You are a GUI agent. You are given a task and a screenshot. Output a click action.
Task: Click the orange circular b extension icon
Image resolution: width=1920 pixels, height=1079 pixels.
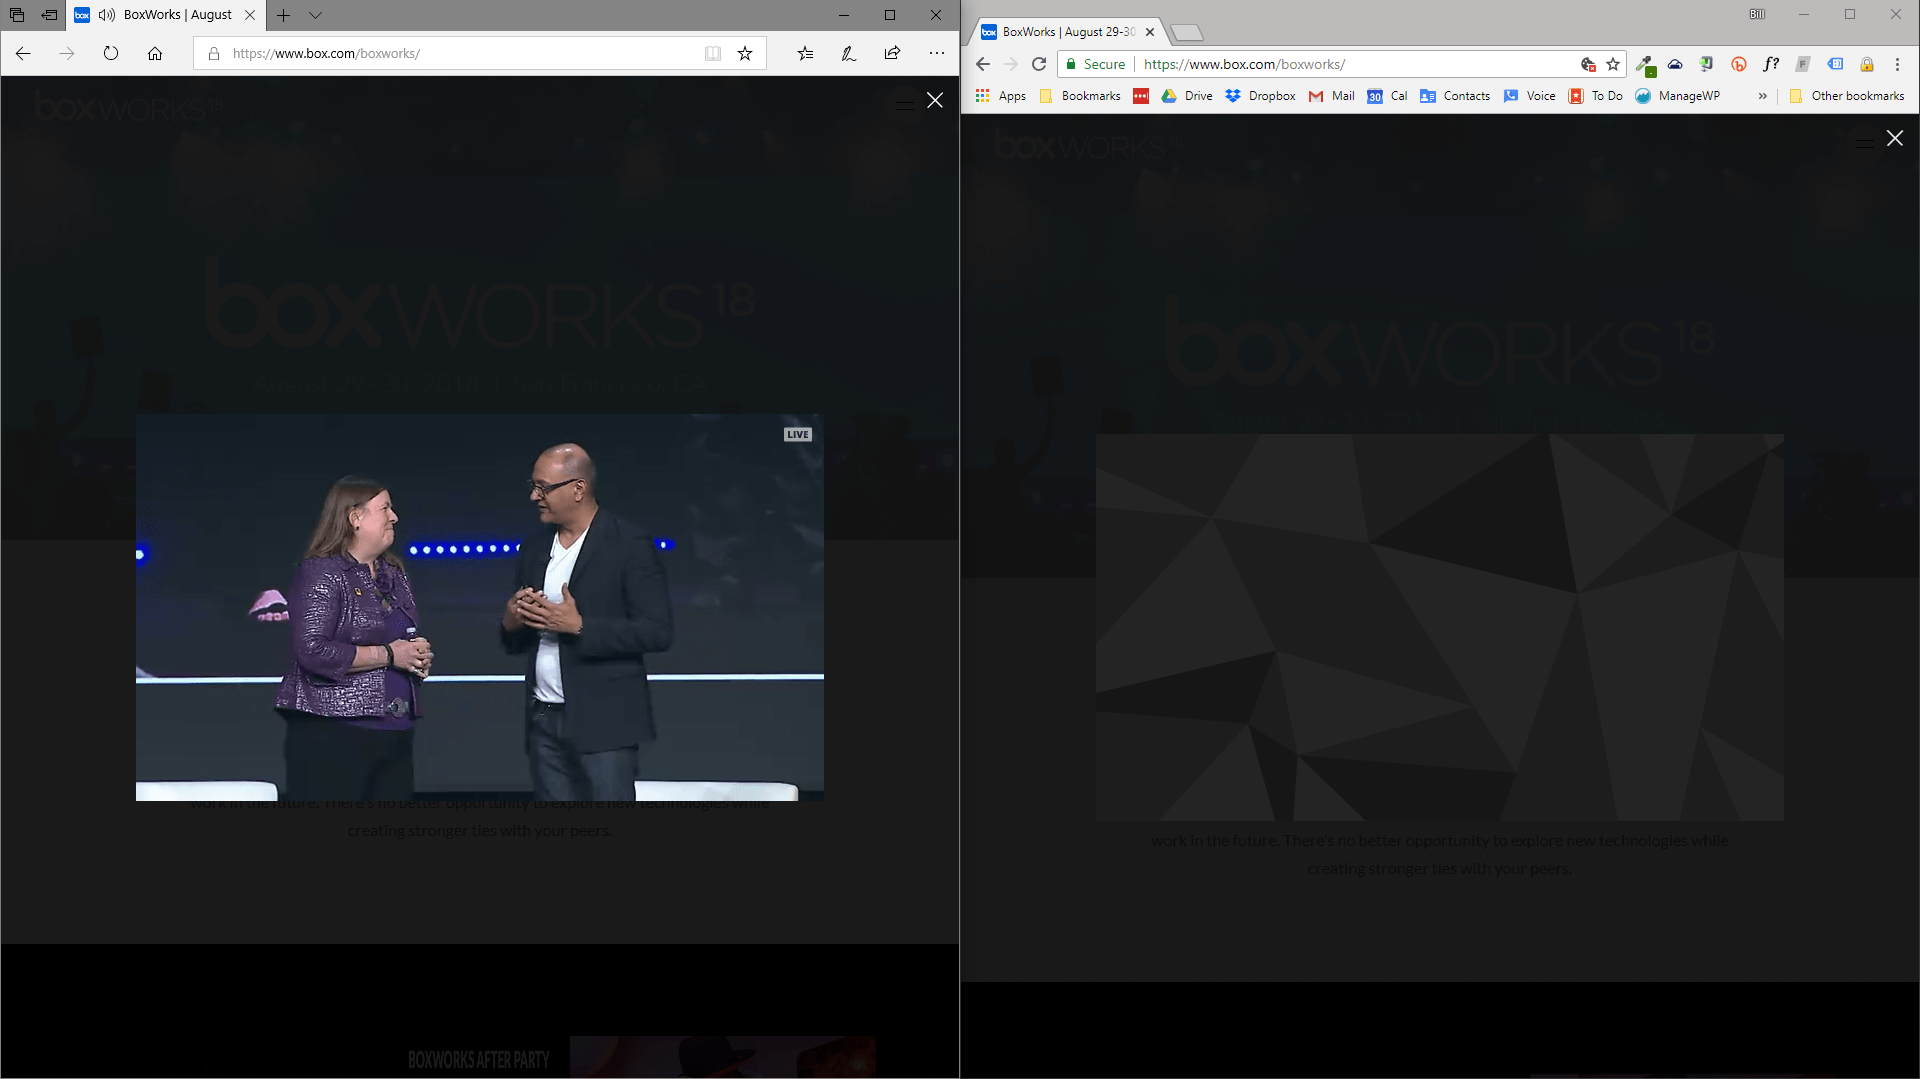[1739, 64]
